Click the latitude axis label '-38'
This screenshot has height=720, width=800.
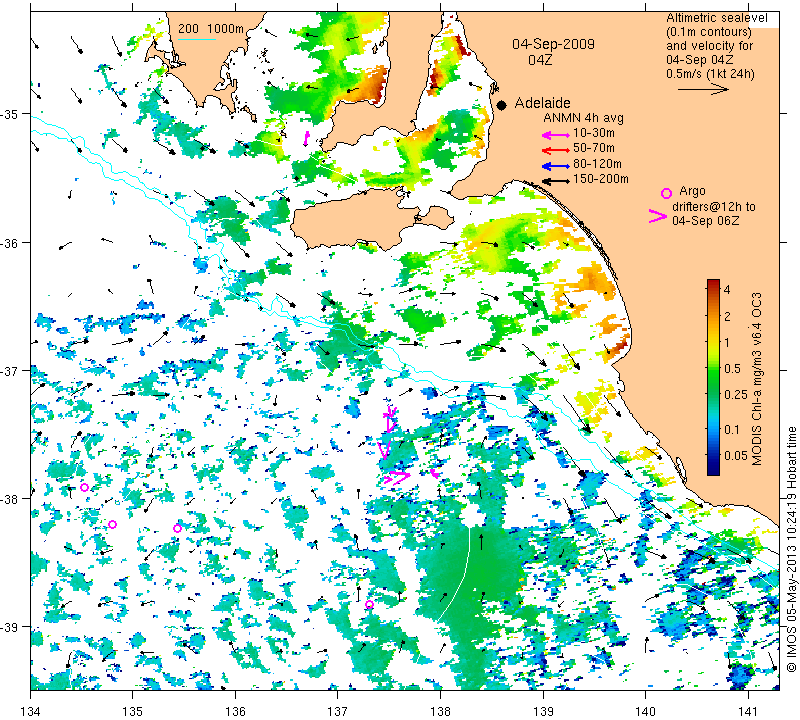[9, 499]
